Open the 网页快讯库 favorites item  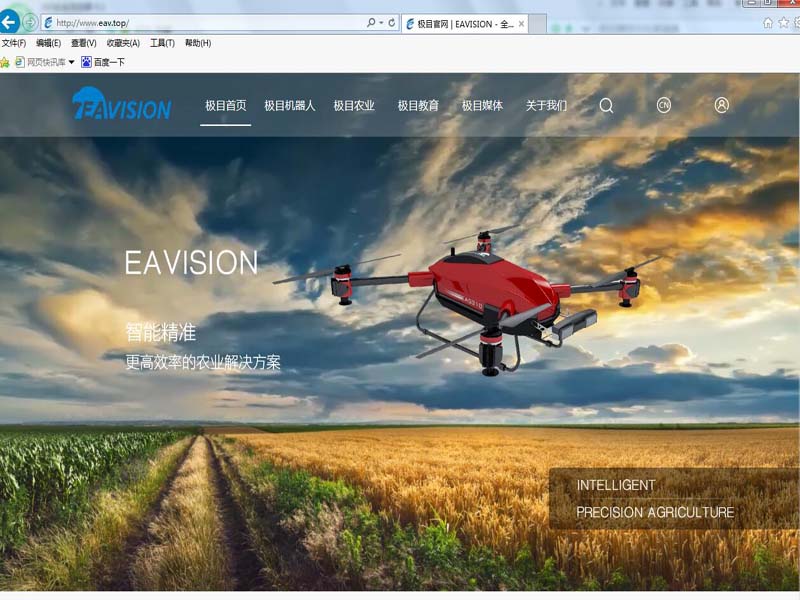tap(41, 62)
